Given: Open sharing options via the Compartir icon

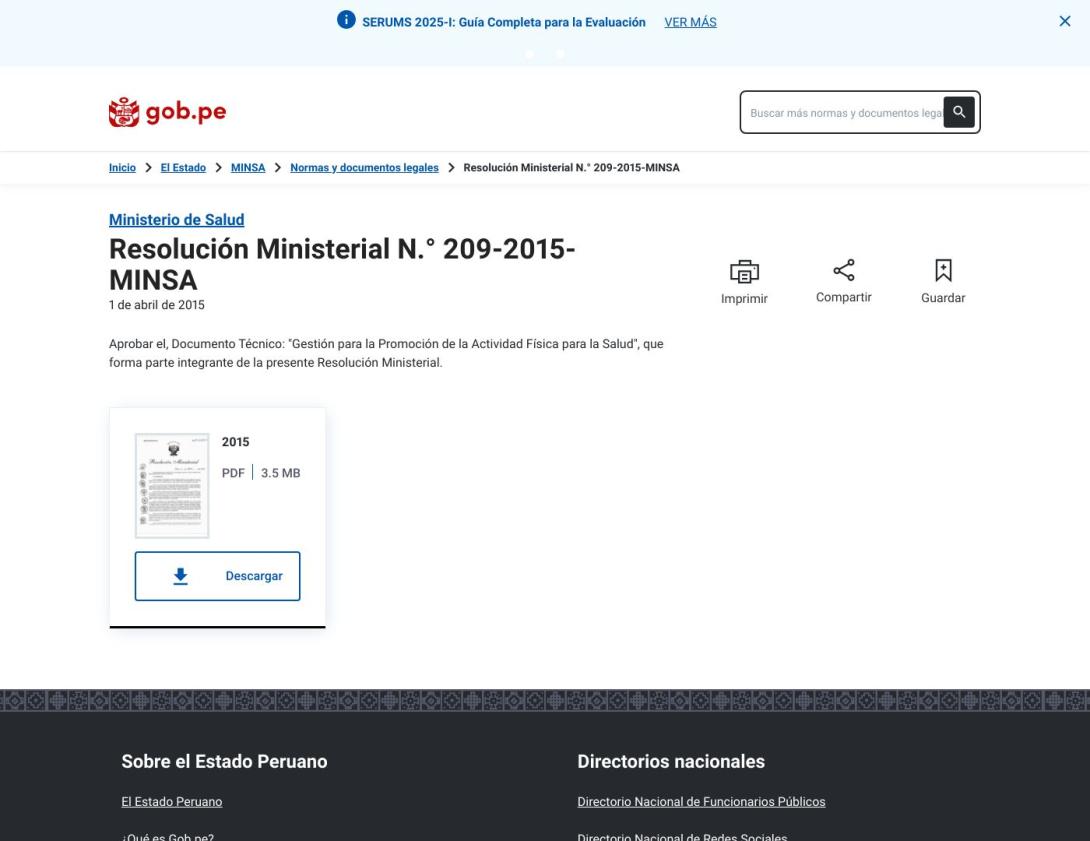Looking at the screenshot, I should (x=843, y=270).
